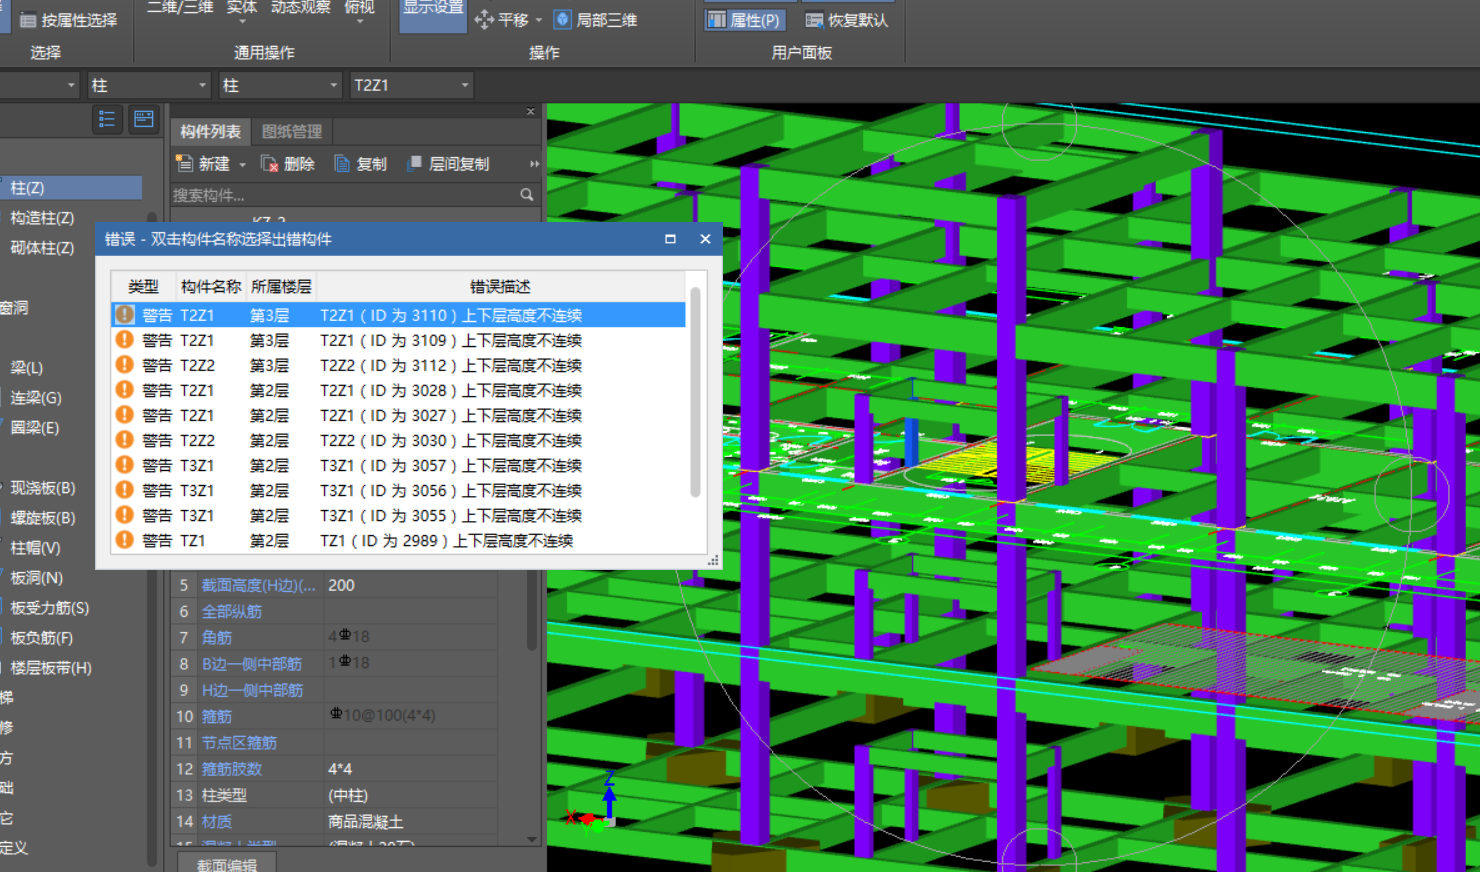
Task: Click the 箍筋 property link
Action: [217, 716]
